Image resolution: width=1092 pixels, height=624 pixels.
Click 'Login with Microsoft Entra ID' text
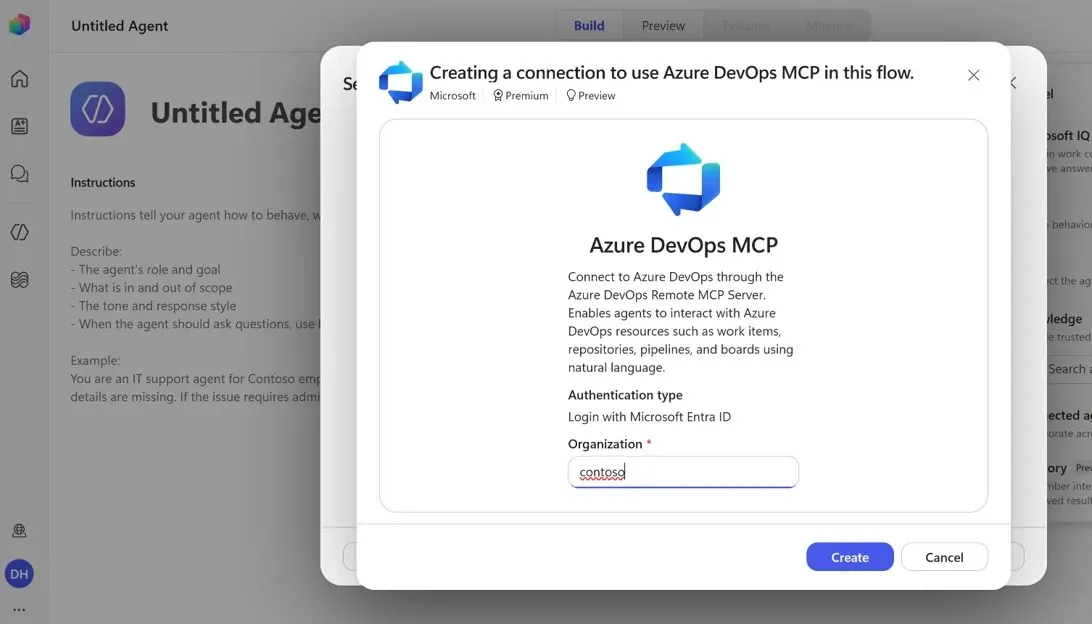(649, 416)
